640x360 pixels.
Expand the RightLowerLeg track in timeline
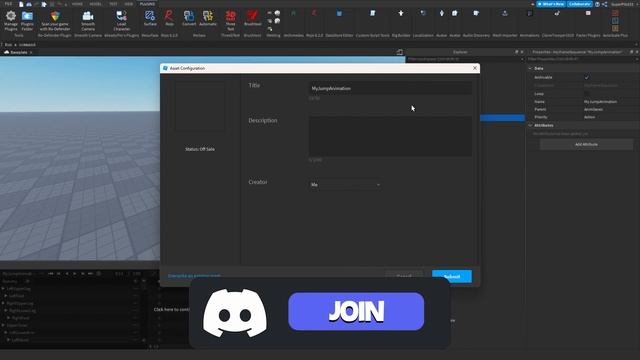tap(6, 311)
